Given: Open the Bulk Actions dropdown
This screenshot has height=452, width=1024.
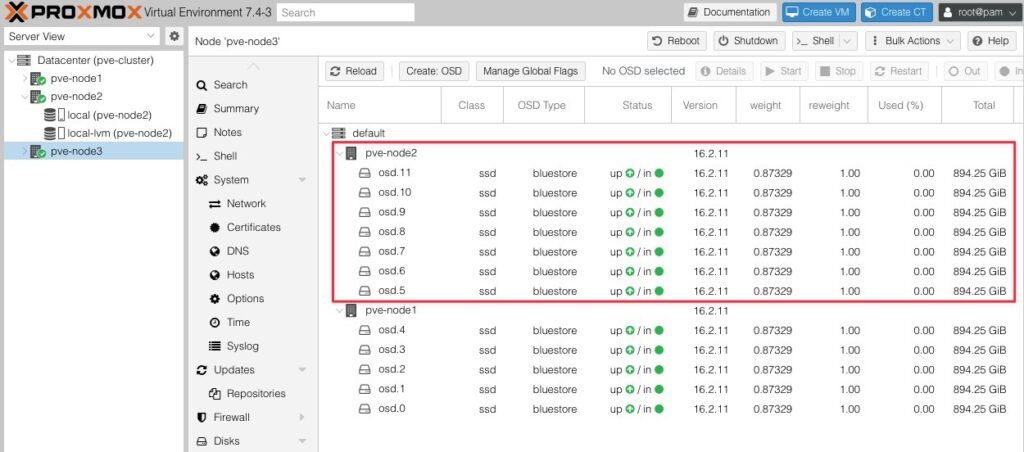Looking at the screenshot, I should click(912, 40).
